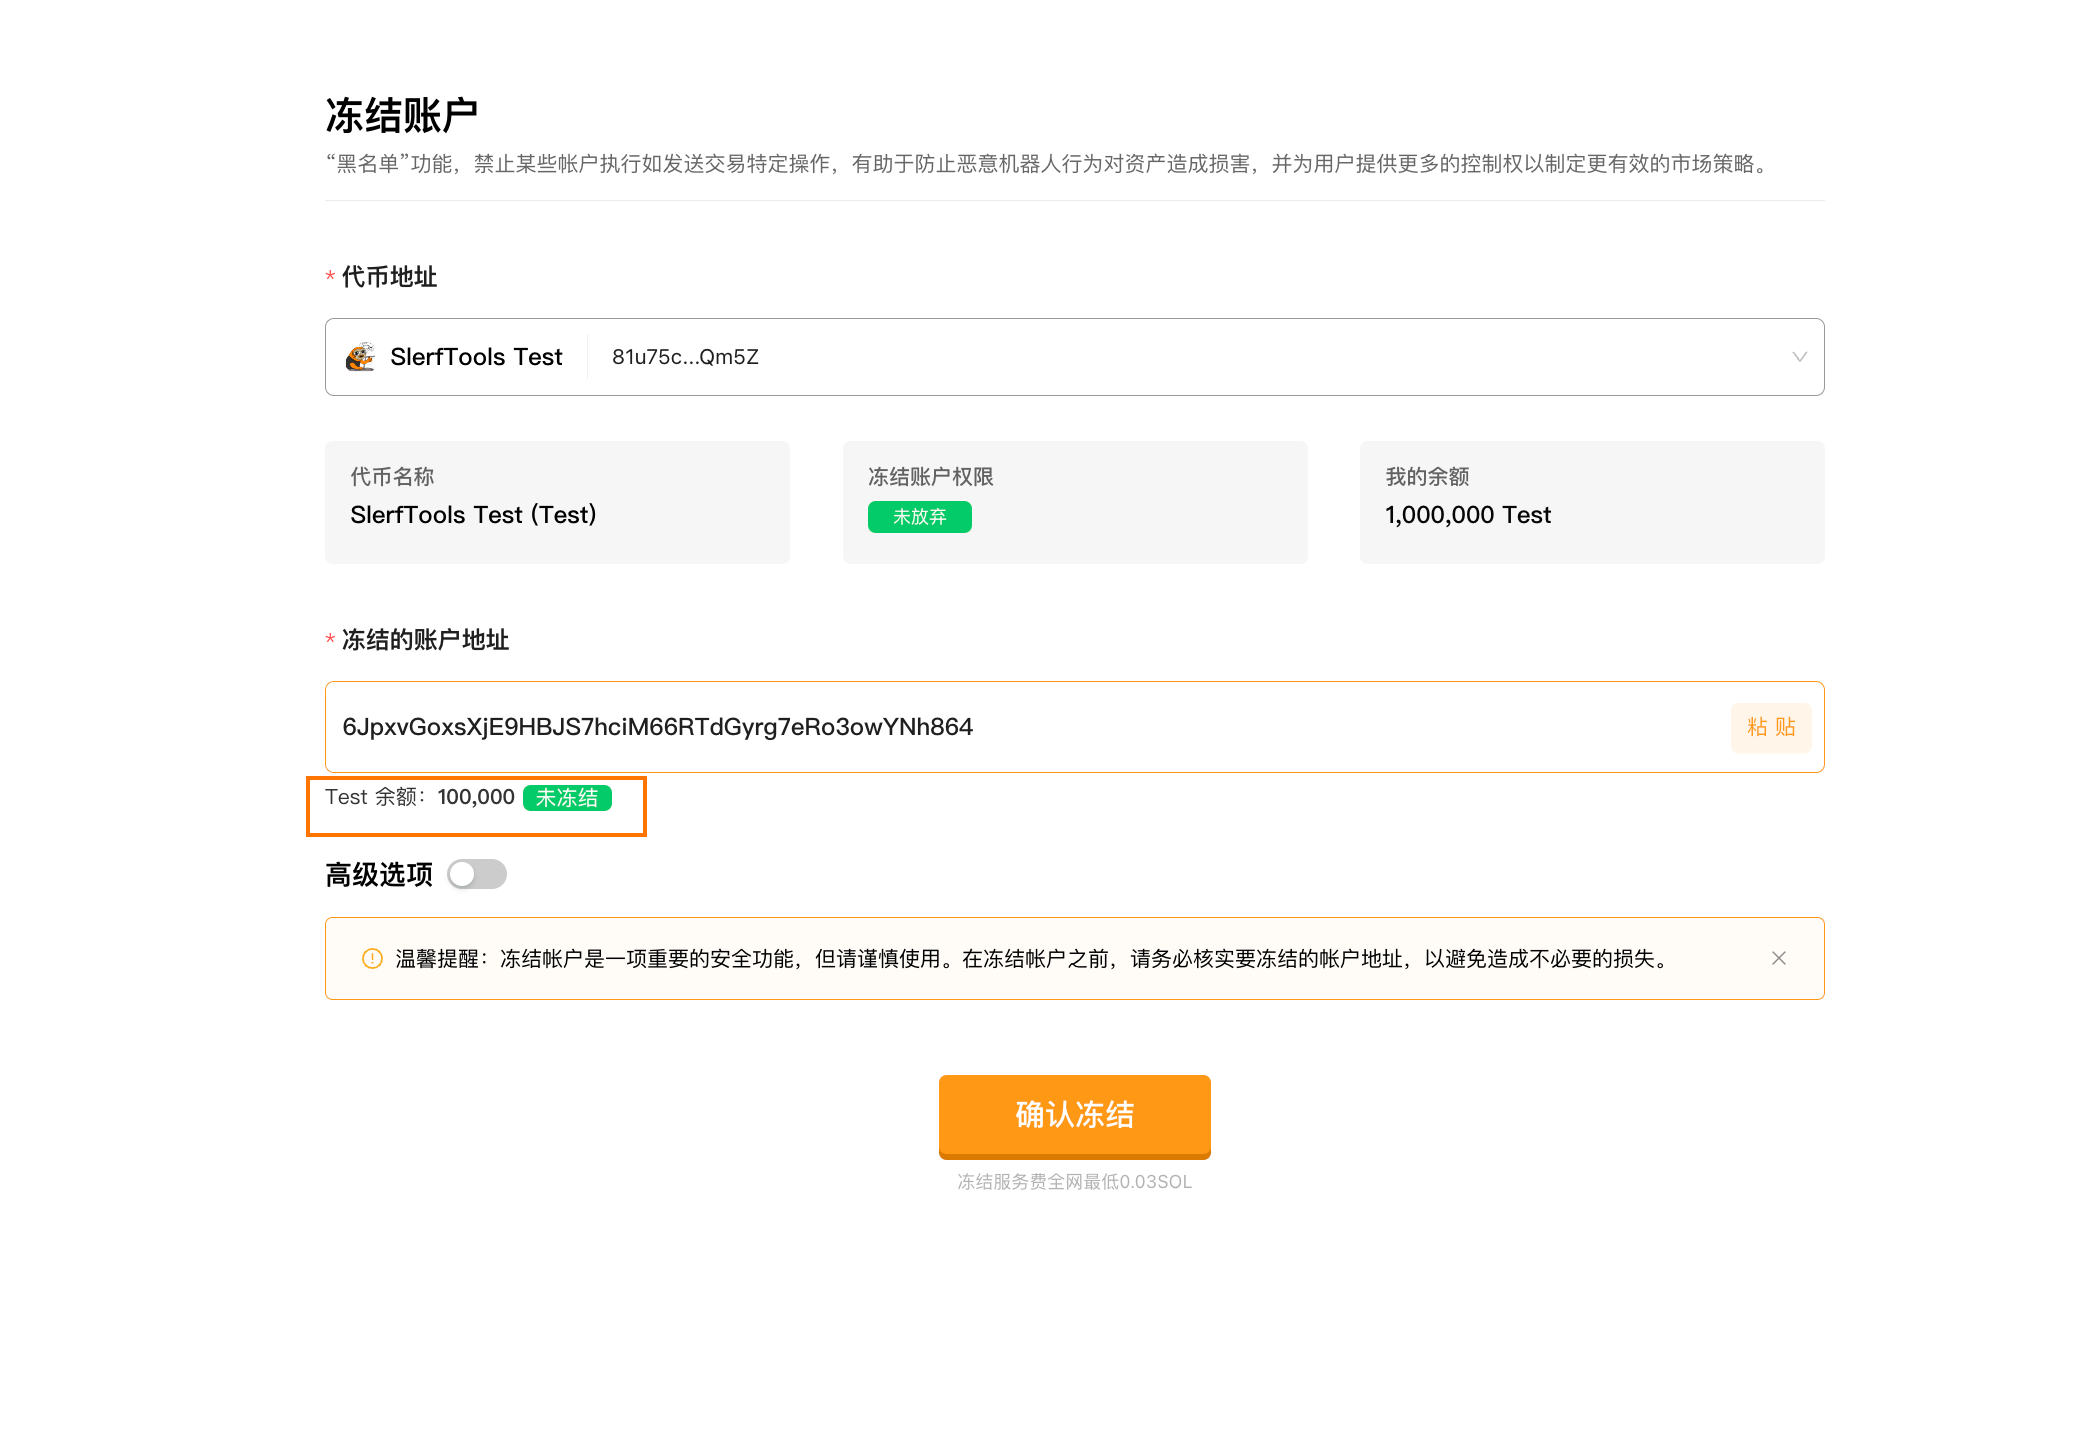Screen dimensions: 2074x1438
Task: Click the 未放弃 green status badge
Action: (919, 517)
